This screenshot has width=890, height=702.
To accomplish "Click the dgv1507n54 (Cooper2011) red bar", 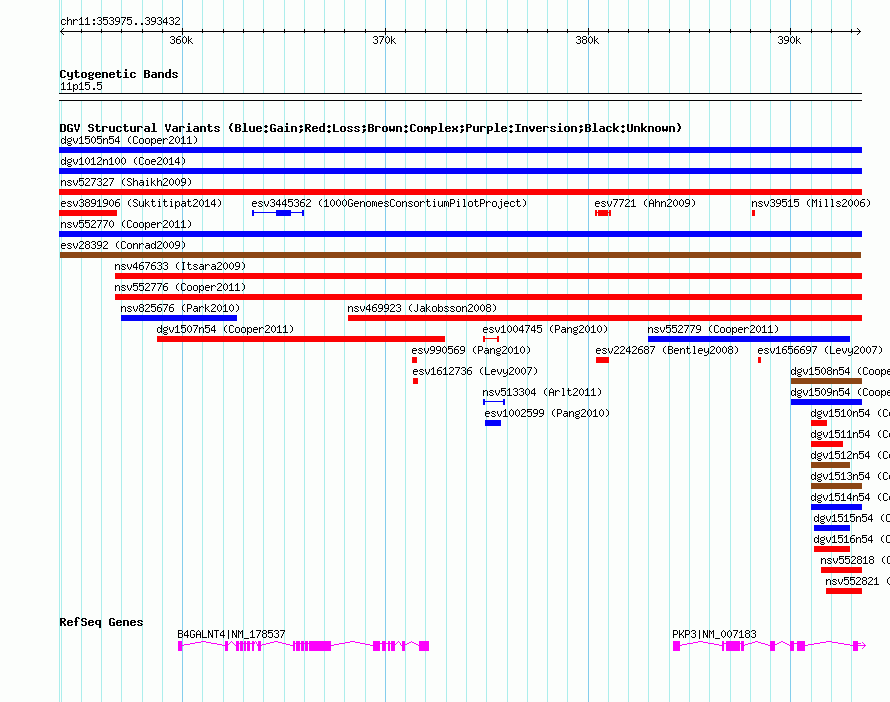I will [x=301, y=339].
